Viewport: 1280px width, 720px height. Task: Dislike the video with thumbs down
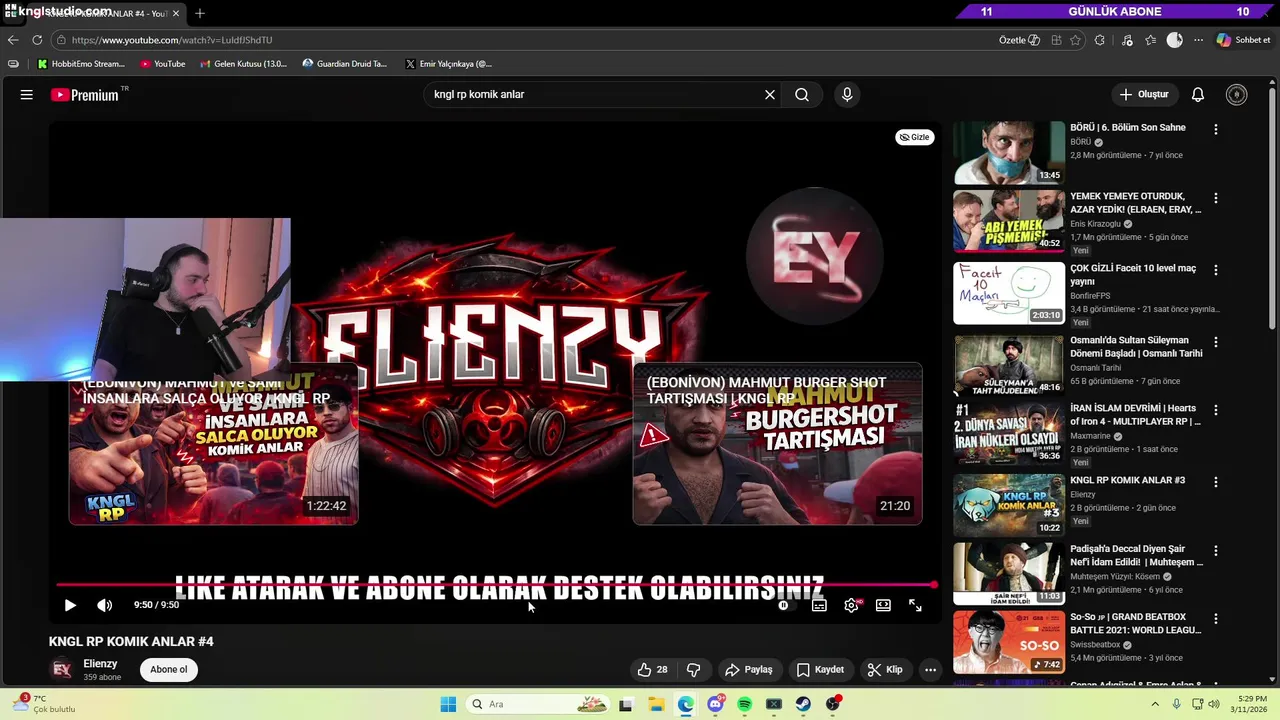(x=693, y=670)
